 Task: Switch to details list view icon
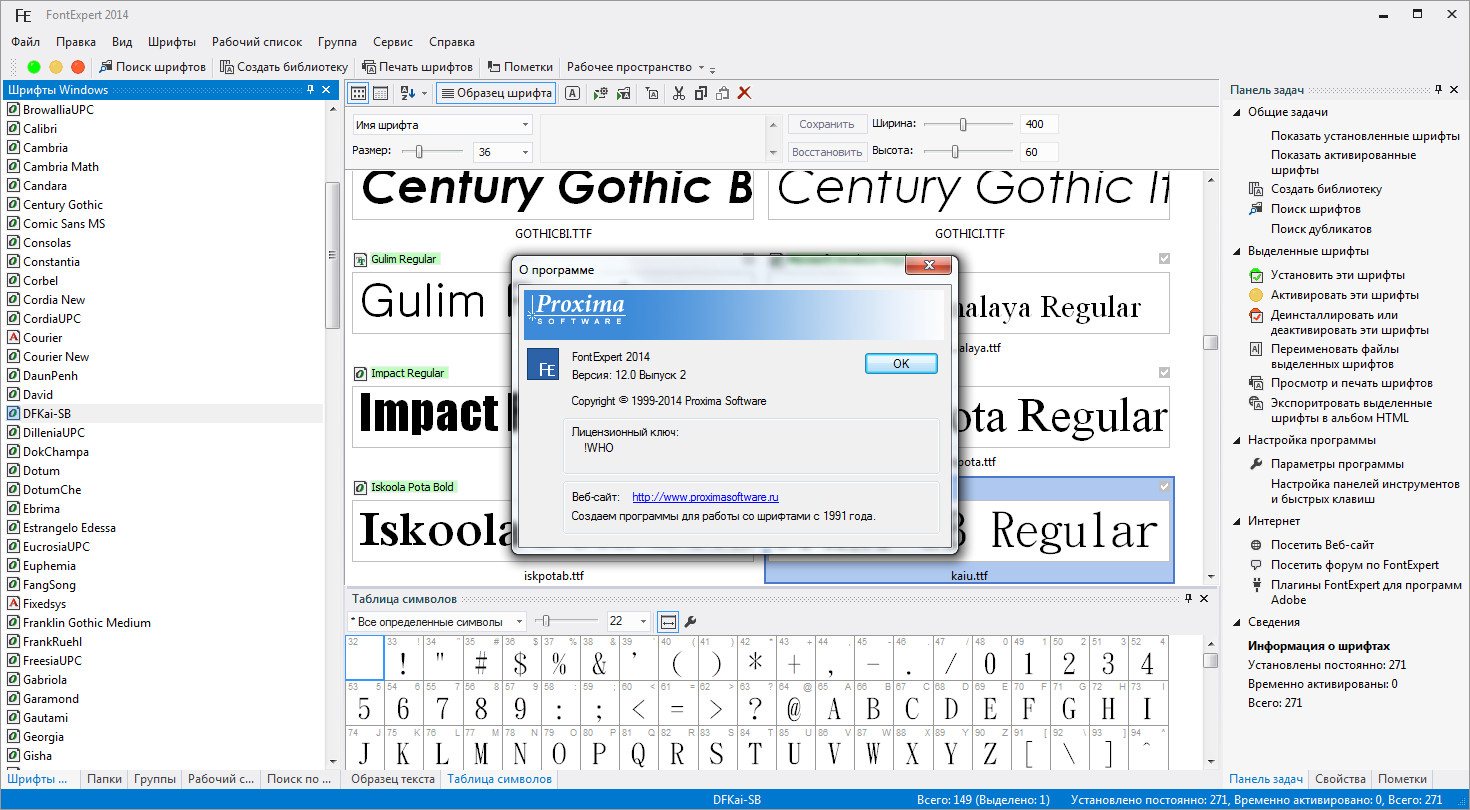point(380,93)
